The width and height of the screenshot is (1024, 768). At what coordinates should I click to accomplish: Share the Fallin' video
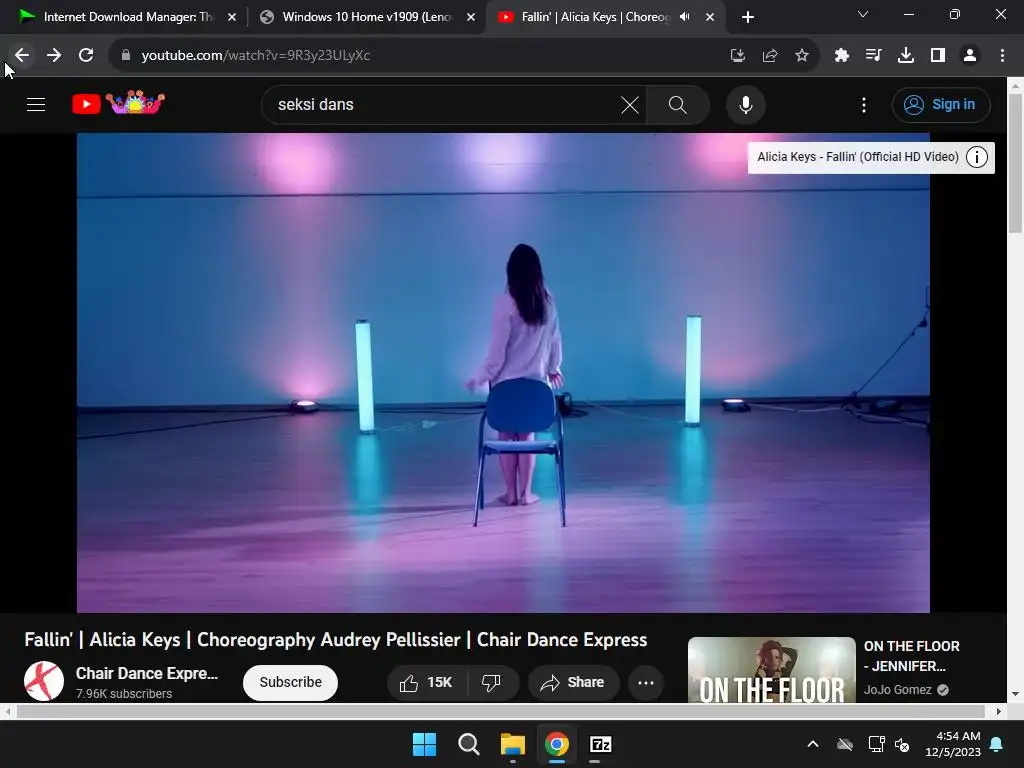573,682
